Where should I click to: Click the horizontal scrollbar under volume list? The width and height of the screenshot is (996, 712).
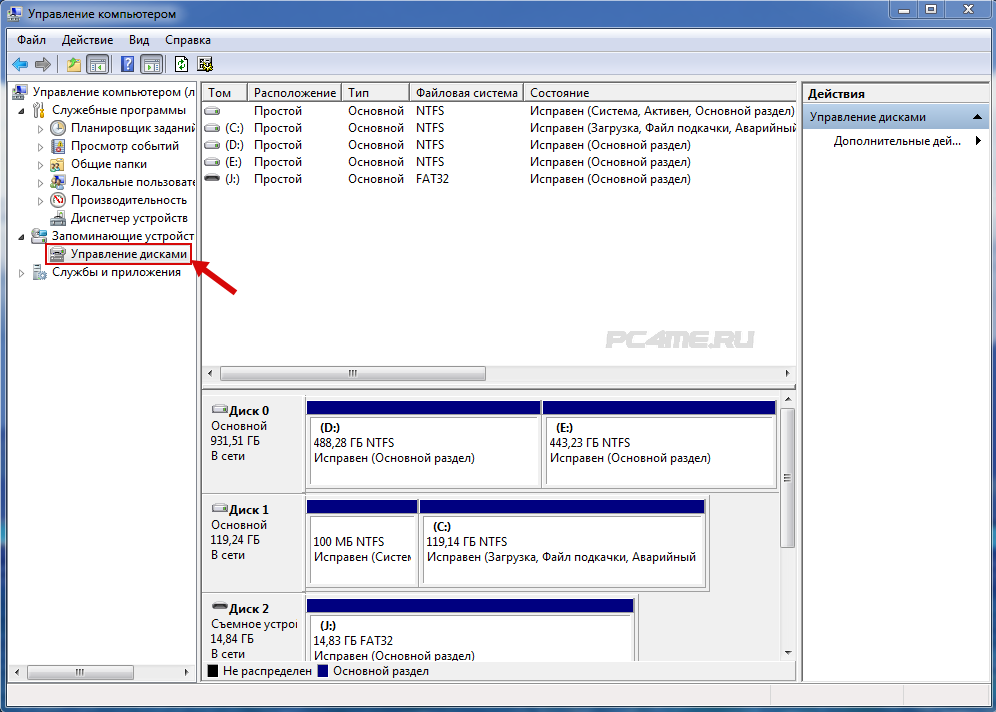(x=352, y=373)
